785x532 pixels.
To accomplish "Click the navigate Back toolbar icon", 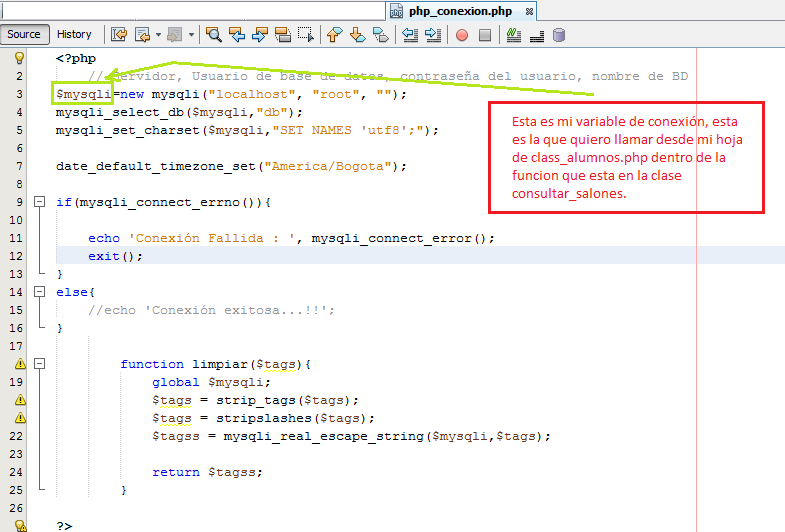I will [x=143, y=35].
